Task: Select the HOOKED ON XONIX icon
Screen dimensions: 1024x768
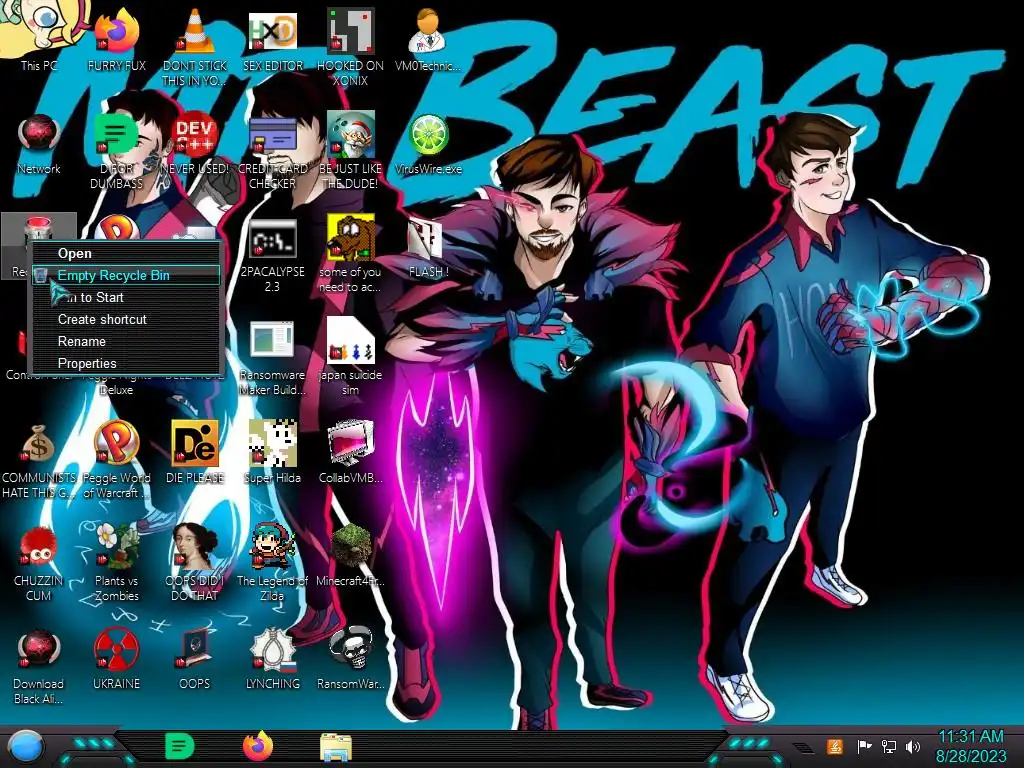Action: coord(351,46)
